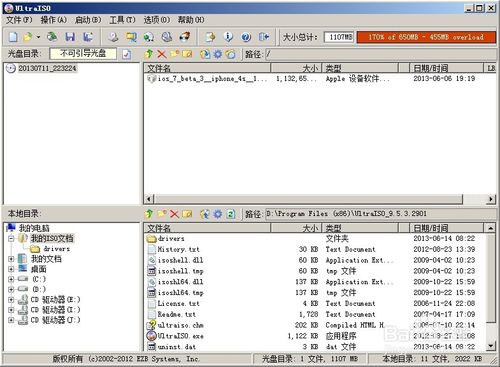Image resolution: width=500 pixels, height=367 pixels.
Task: Sort local pane by 类型 column header
Action: (x=360, y=228)
